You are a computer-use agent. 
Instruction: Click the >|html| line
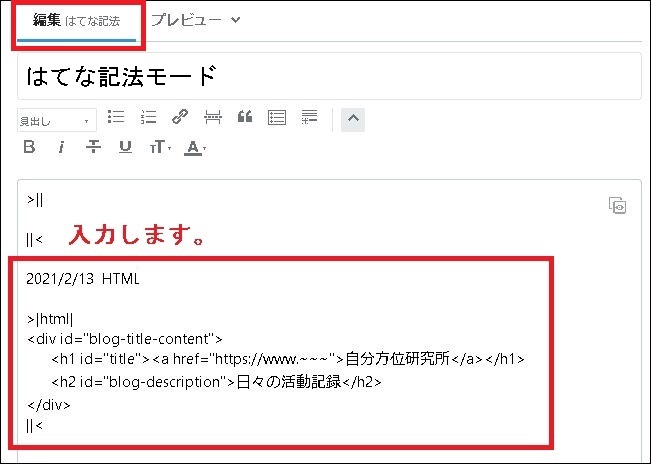50,319
